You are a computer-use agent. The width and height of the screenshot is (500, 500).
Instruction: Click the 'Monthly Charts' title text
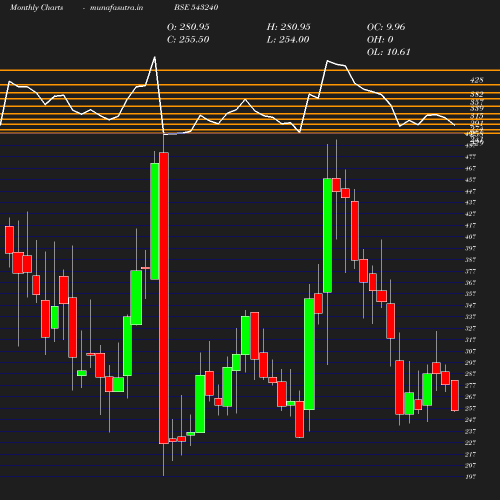click(36, 8)
